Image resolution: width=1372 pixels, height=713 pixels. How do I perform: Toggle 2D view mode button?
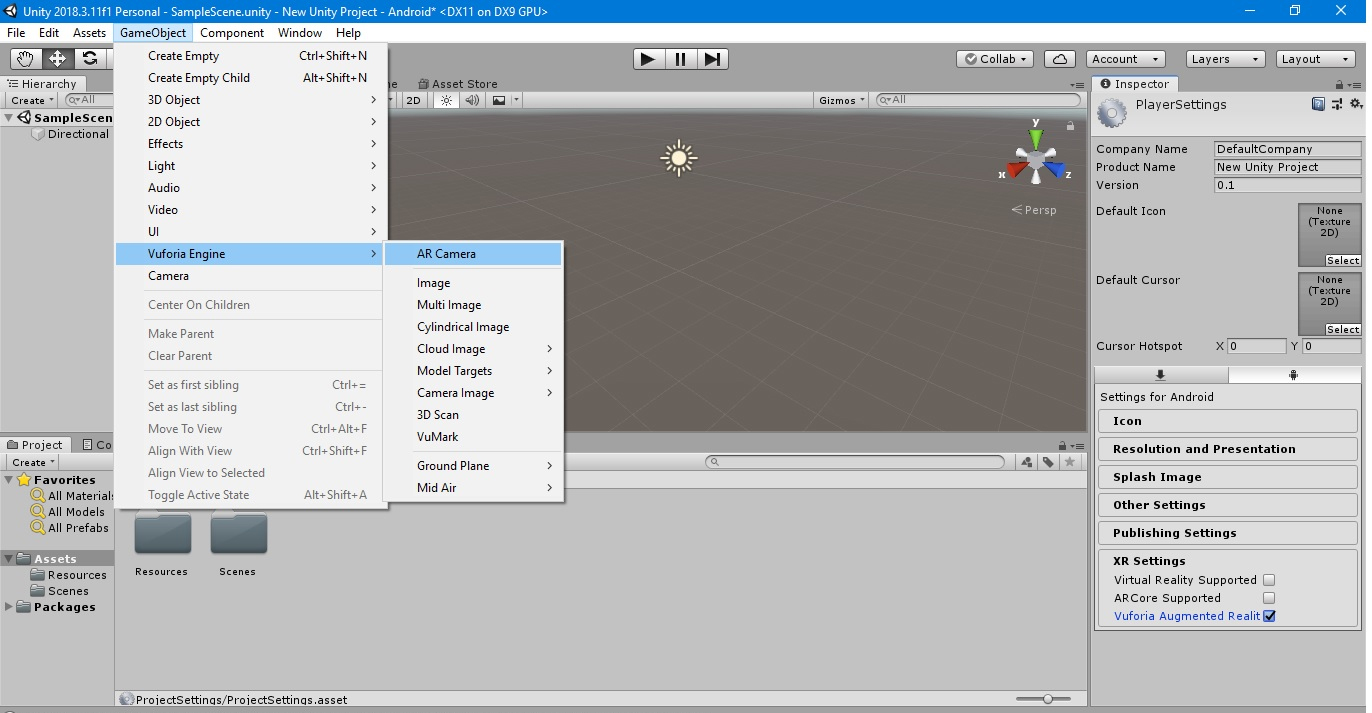[413, 100]
